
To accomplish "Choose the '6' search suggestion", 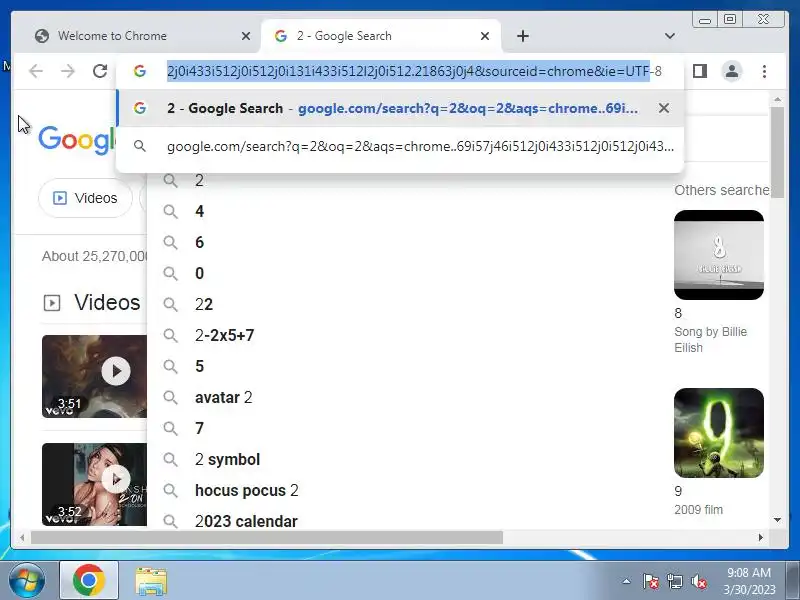I will 199,242.
